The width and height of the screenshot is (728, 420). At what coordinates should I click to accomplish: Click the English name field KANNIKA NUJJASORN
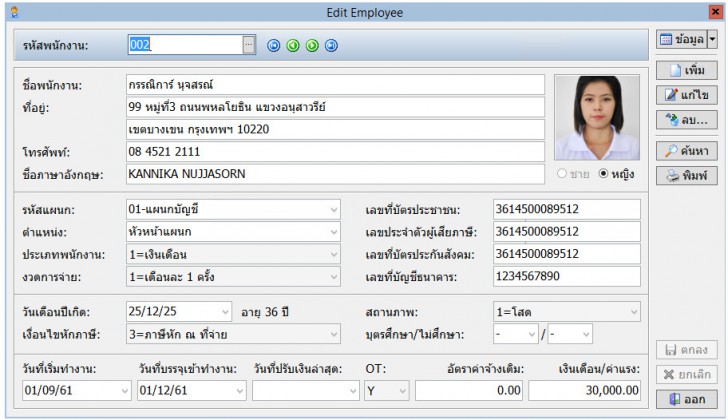pos(335,174)
